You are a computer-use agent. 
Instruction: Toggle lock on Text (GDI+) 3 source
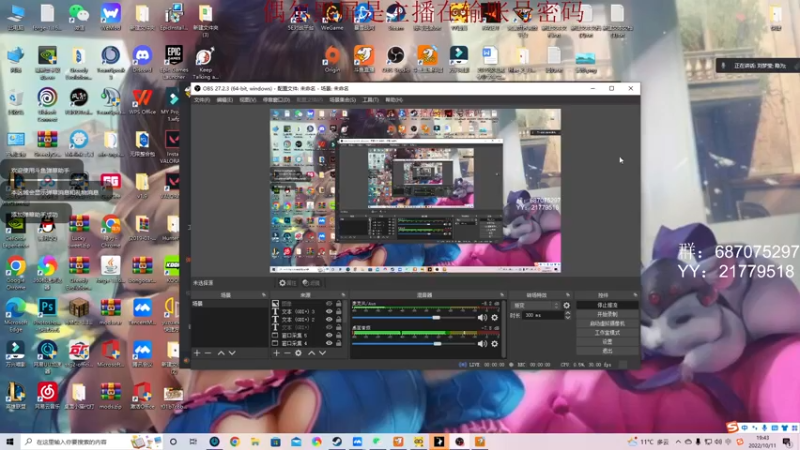(x=338, y=311)
